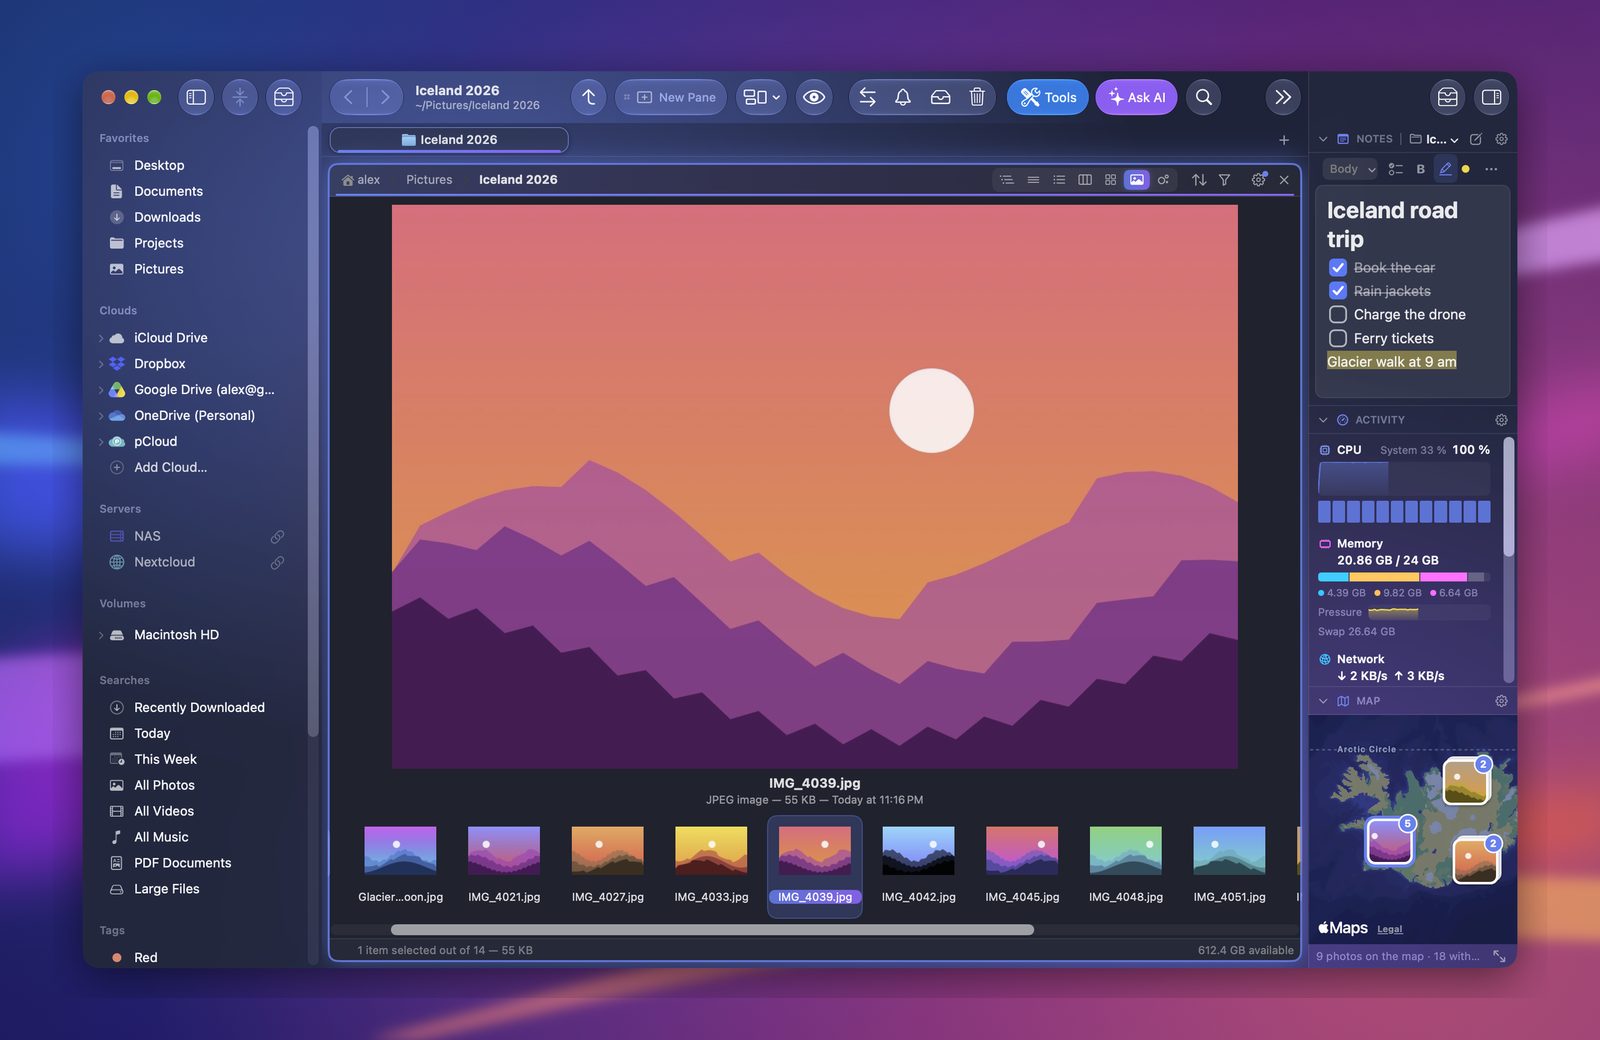Click the notification bell icon
The height and width of the screenshot is (1040, 1600).
click(x=903, y=97)
